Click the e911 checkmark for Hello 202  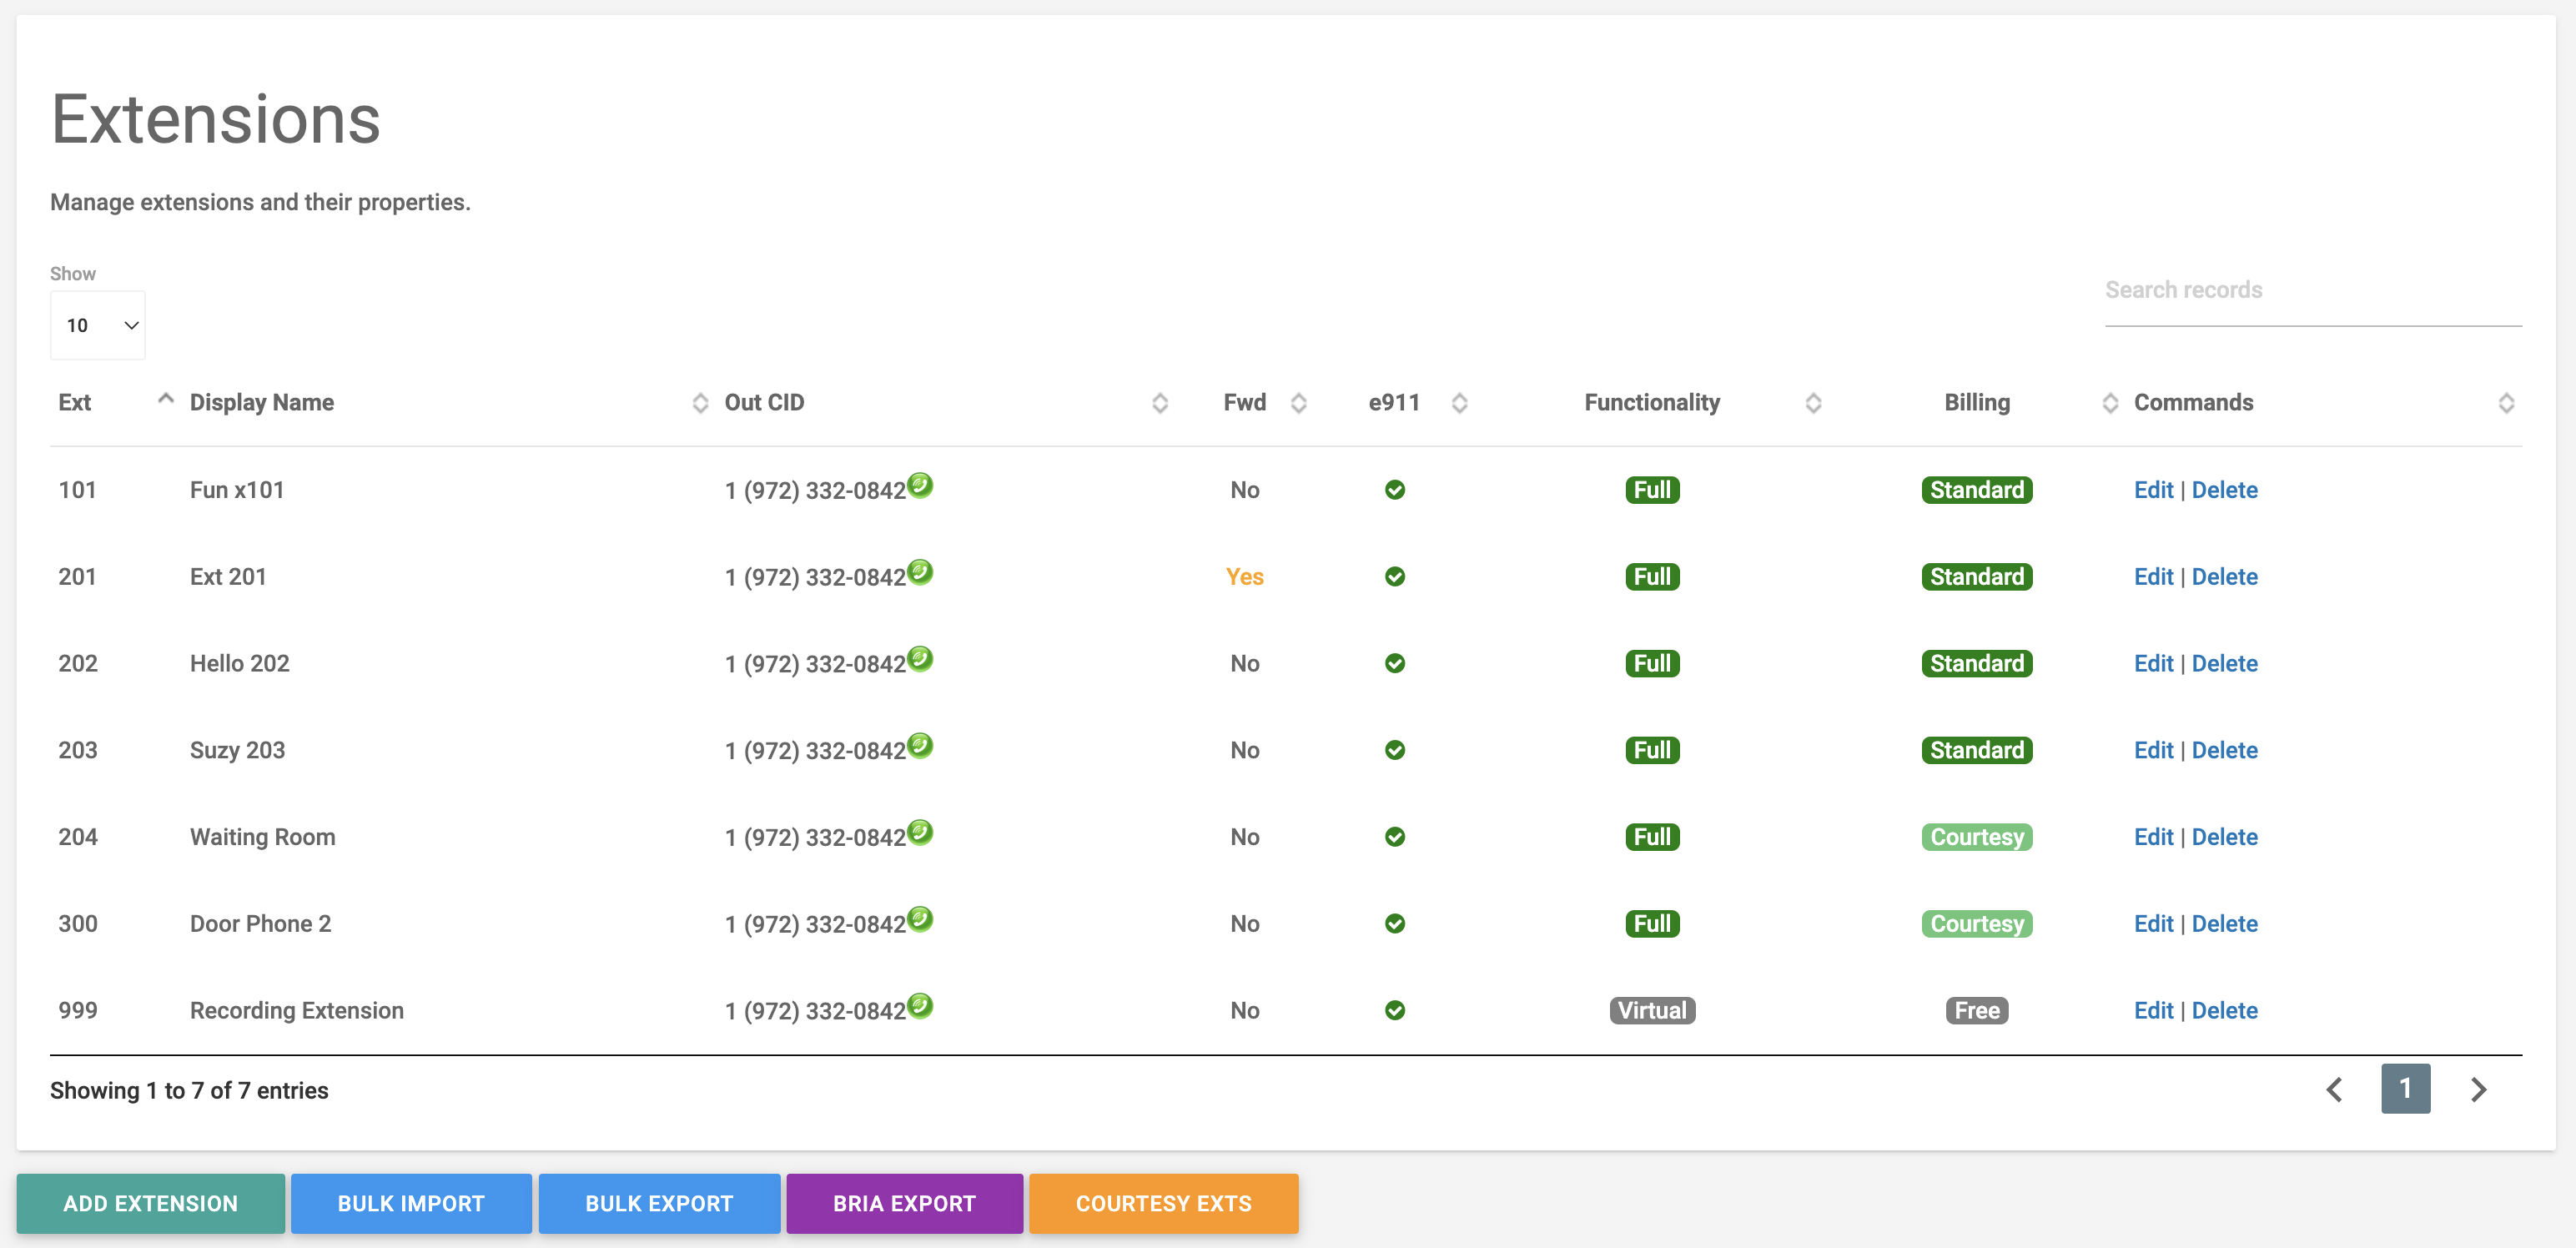pos(1395,664)
